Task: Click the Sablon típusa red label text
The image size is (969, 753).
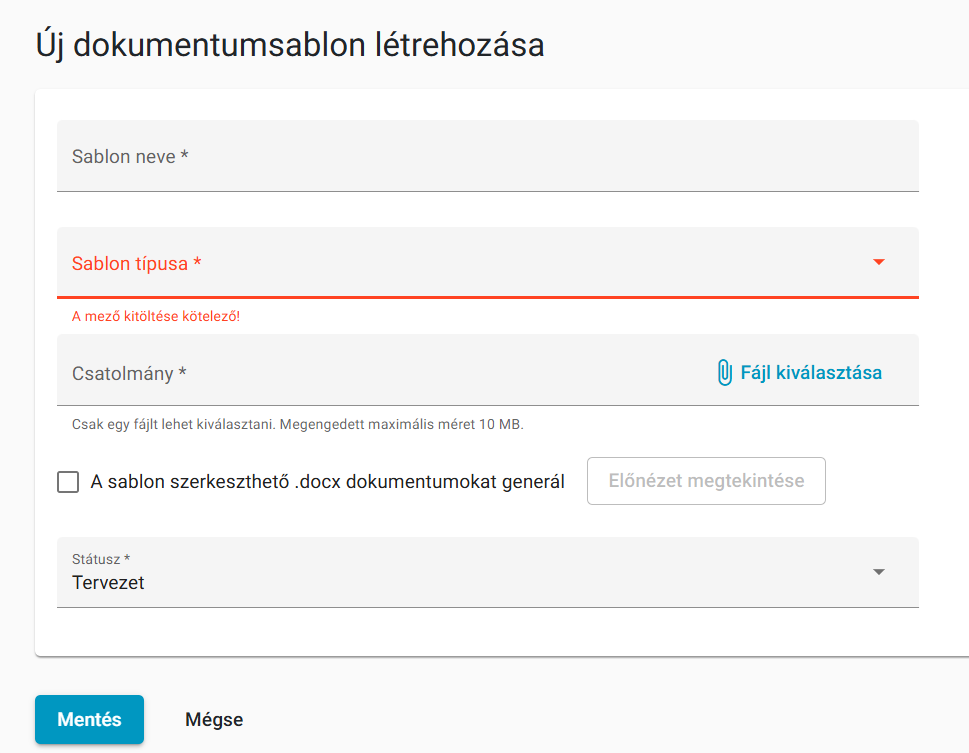Action: pyautogui.click(x=137, y=263)
